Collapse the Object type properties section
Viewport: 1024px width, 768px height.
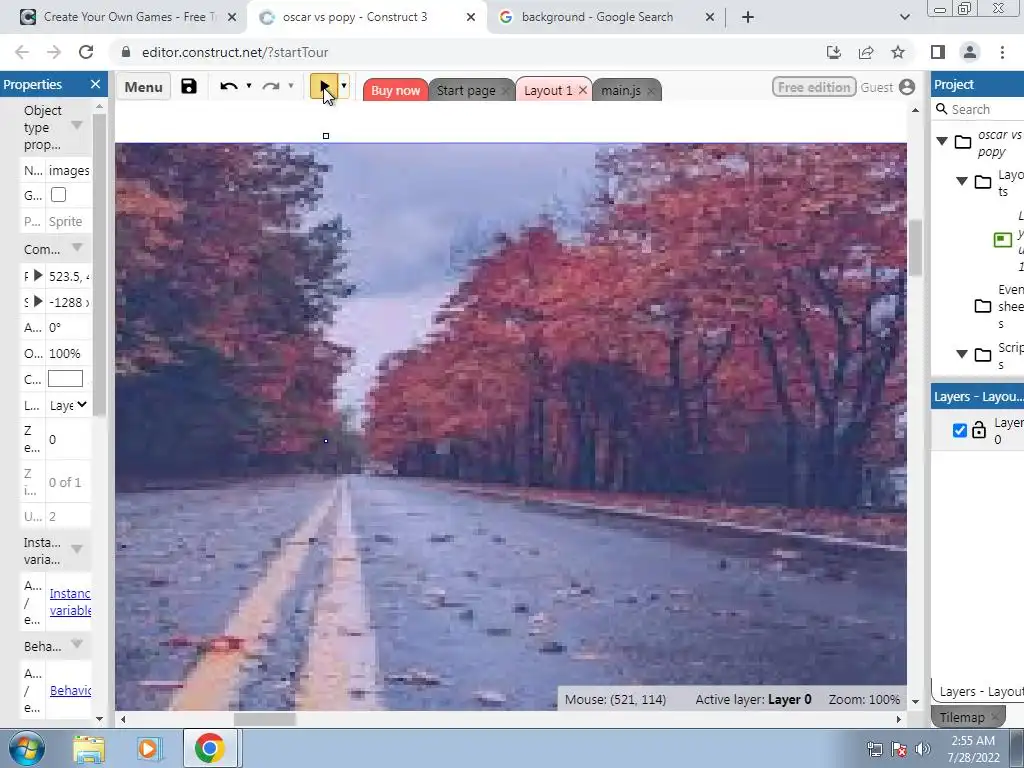76,125
